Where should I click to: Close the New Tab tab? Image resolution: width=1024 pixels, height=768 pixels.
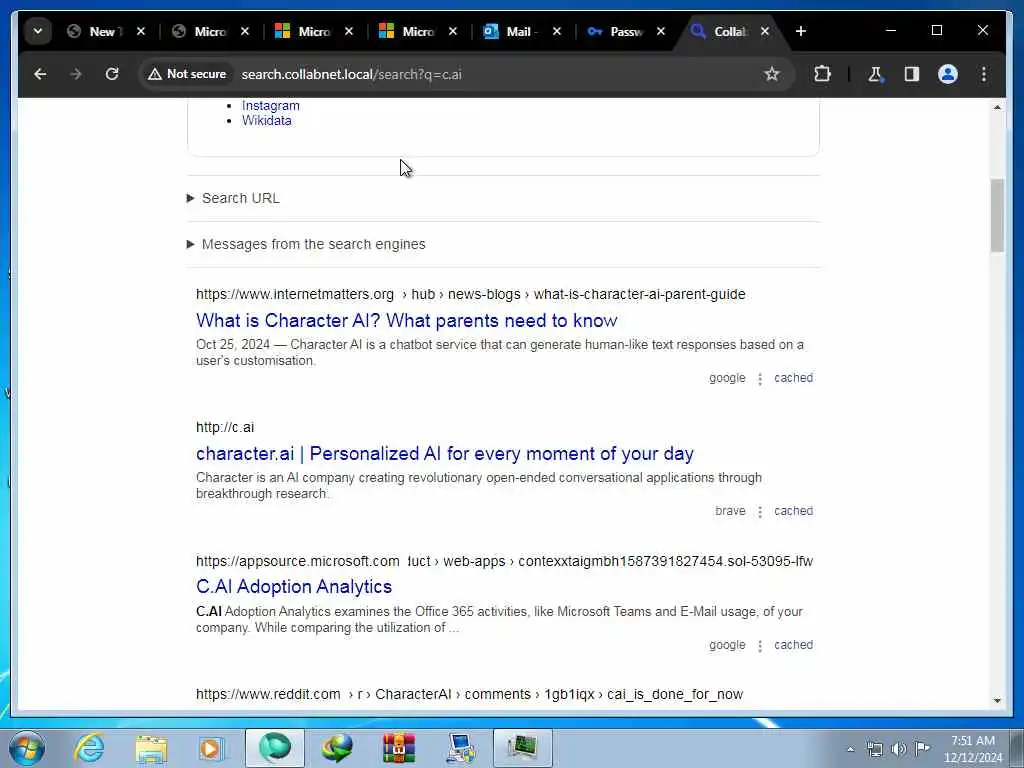click(x=141, y=31)
